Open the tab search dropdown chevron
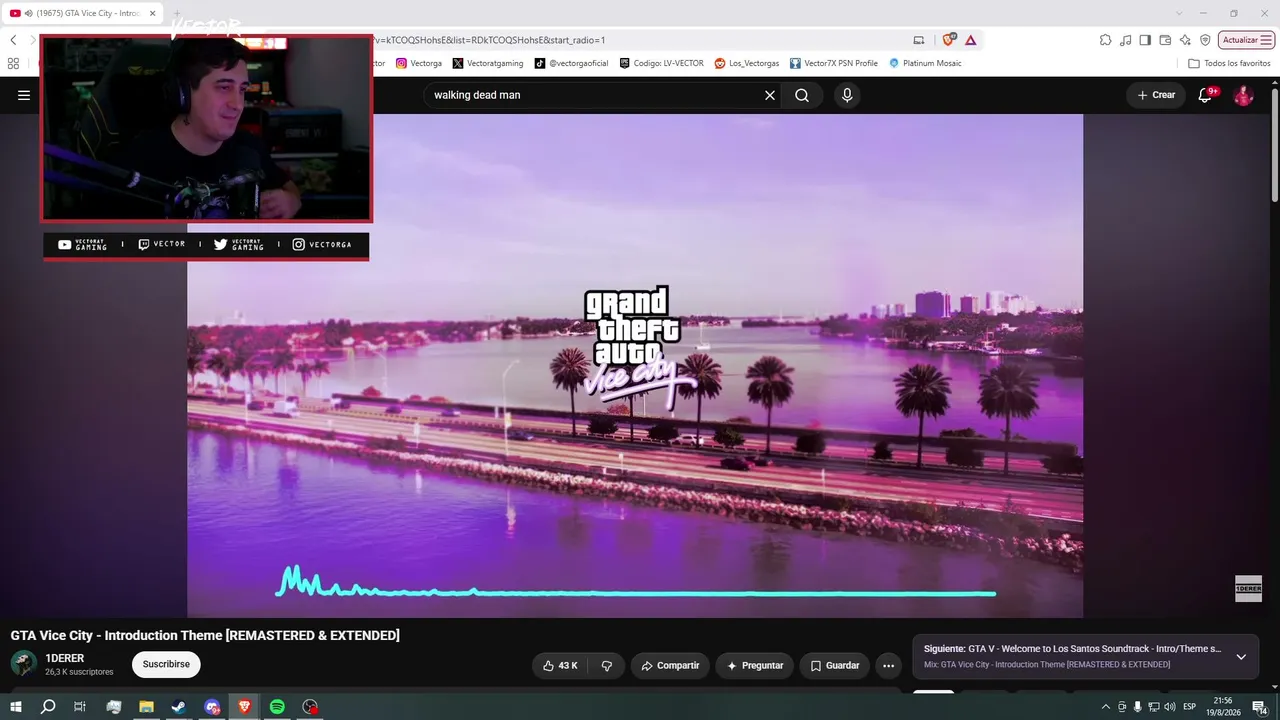The width and height of the screenshot is (1280, 720). pyautogui.click(x=1178, y=13)
